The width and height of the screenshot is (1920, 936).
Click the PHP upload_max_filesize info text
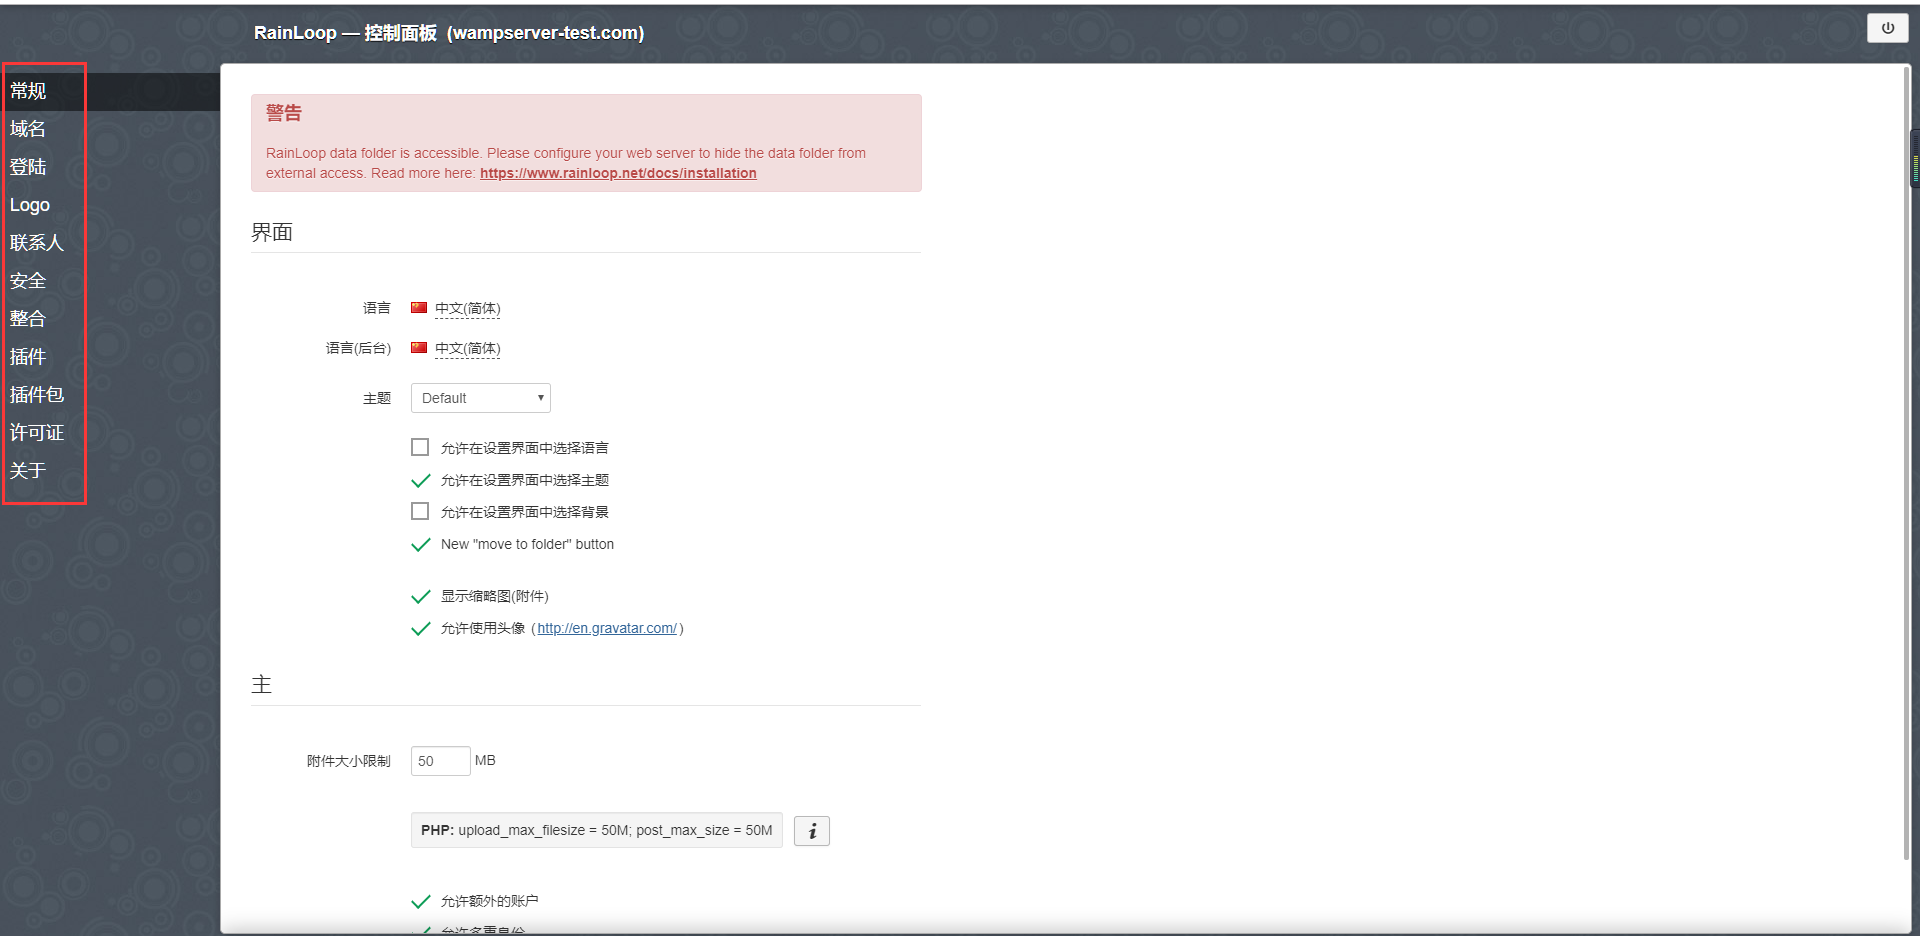point(597,830)
